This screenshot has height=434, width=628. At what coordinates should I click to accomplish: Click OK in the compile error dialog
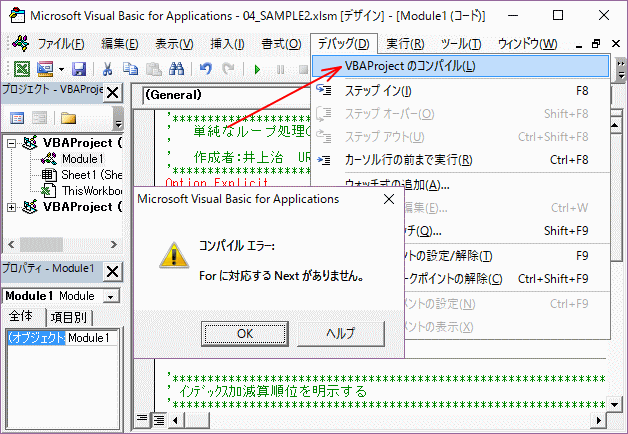point(245,334)
